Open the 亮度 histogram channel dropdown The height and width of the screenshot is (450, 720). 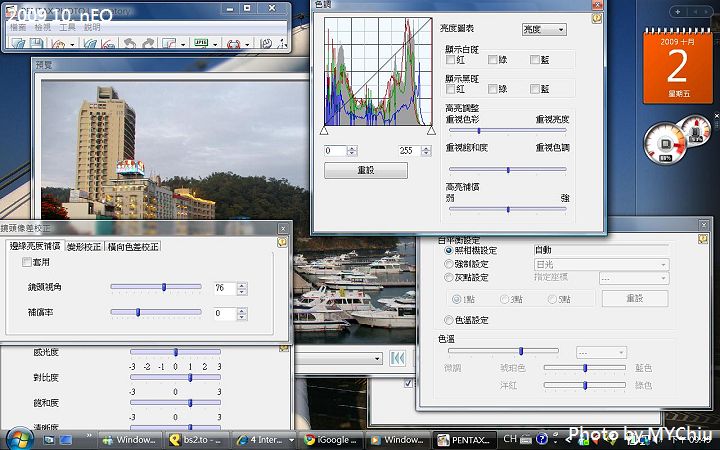(544, 29)
